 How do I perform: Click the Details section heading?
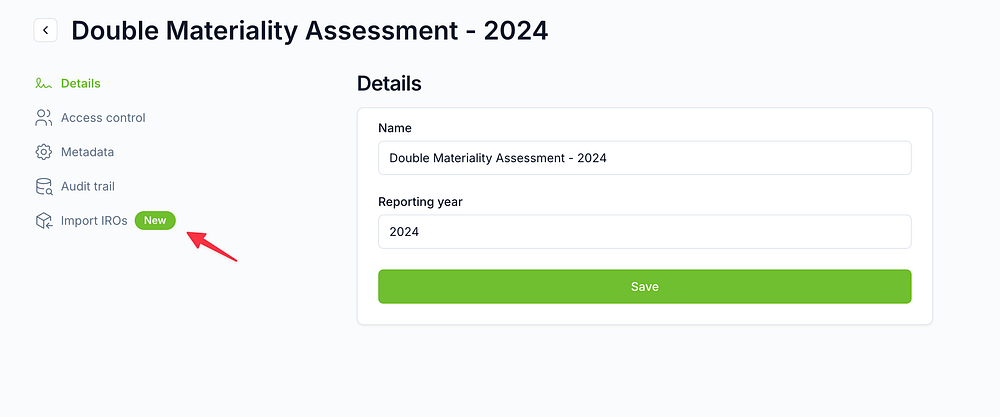(389, 84)
